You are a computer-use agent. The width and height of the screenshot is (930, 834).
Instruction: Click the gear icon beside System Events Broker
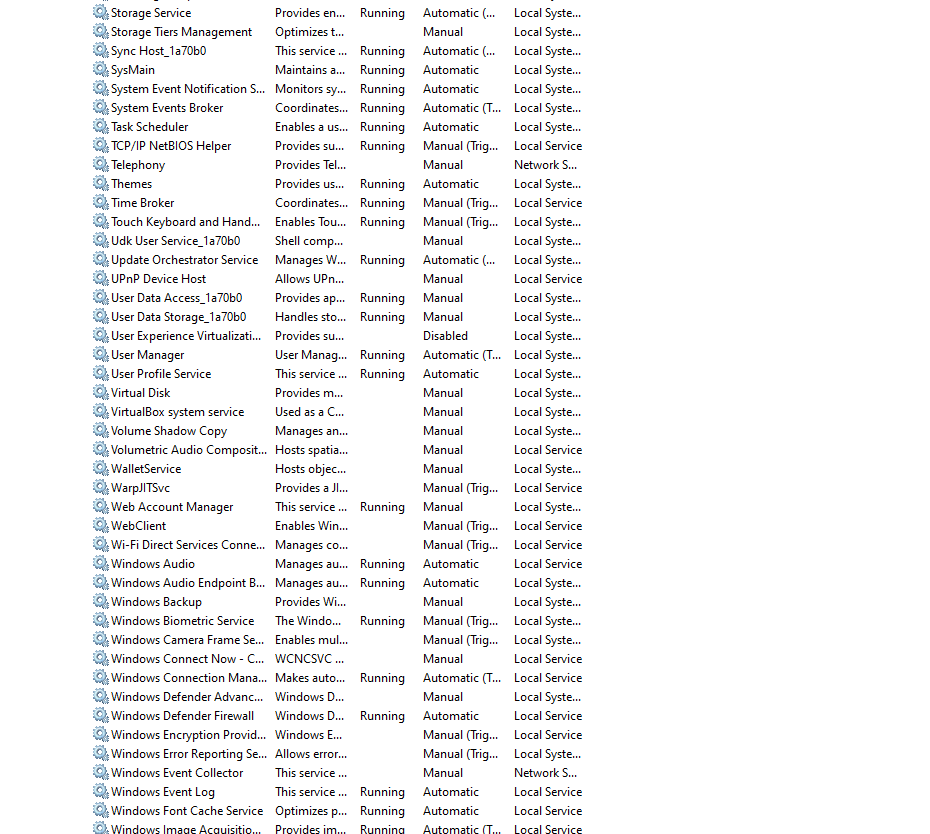[101, 107]
